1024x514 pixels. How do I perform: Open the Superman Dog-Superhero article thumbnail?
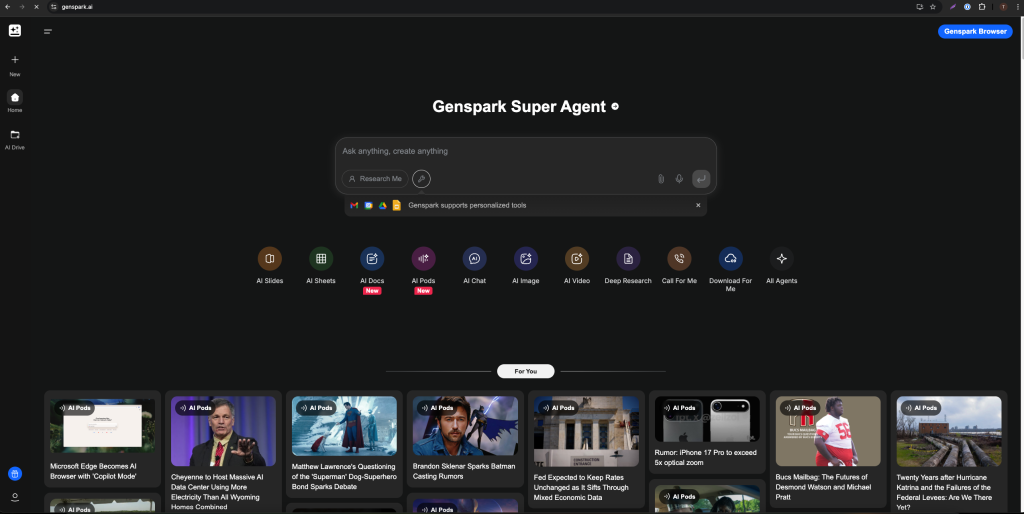(344, 426)
